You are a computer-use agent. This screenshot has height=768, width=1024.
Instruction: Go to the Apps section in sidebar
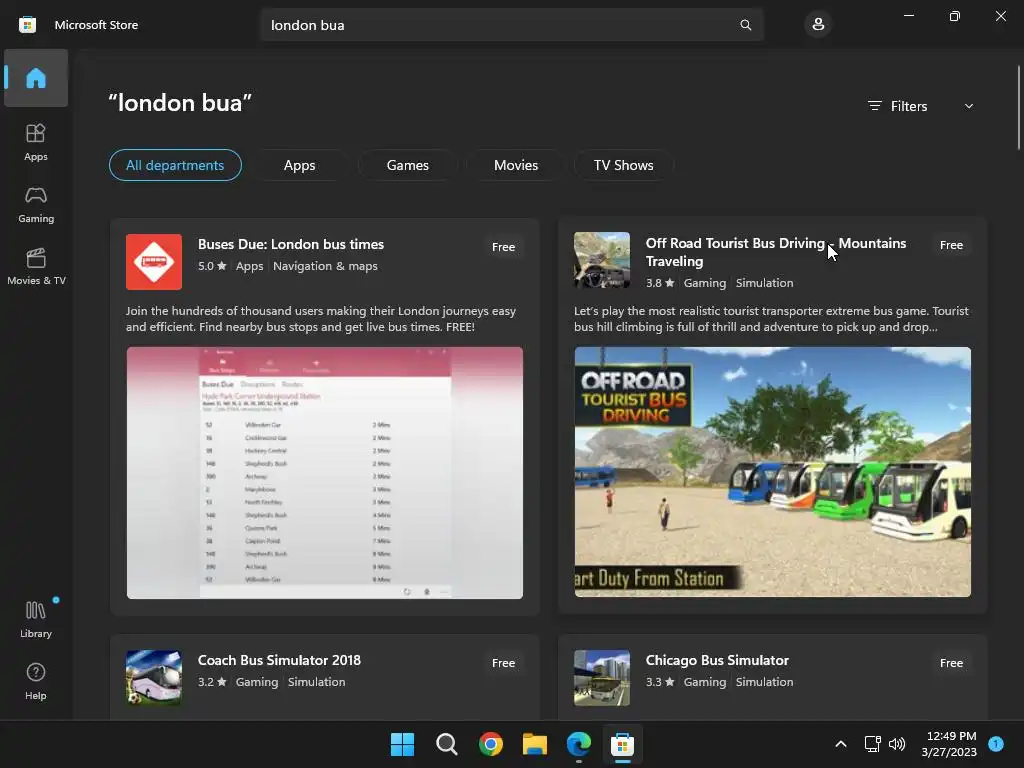36,142
